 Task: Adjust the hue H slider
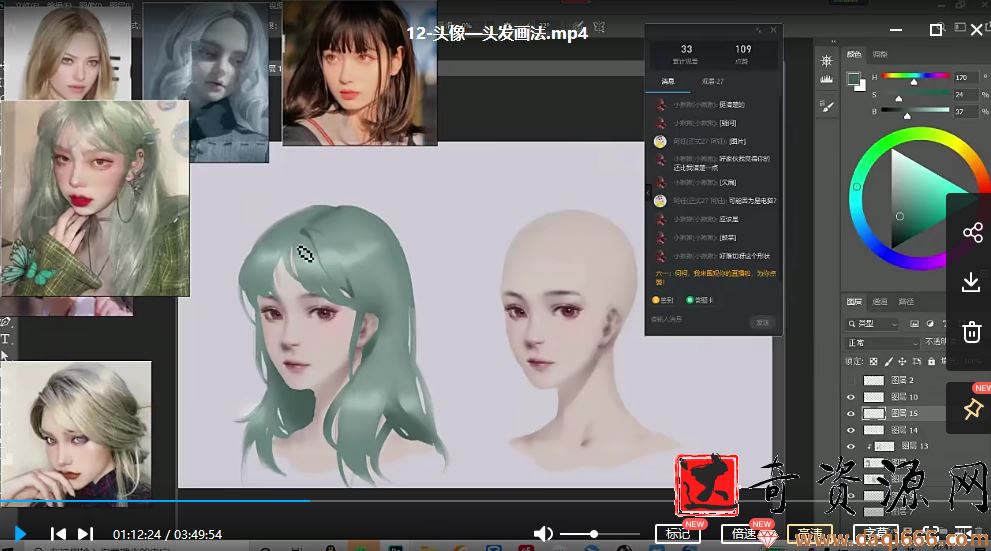click(x=916, y=76)
